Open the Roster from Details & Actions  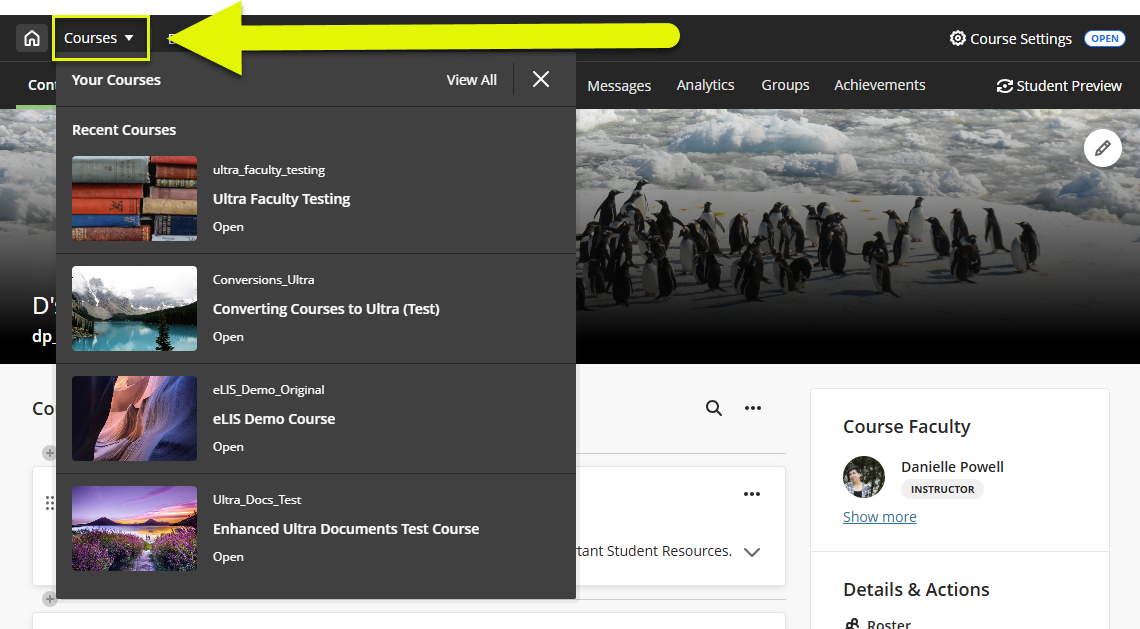point(887,623)
